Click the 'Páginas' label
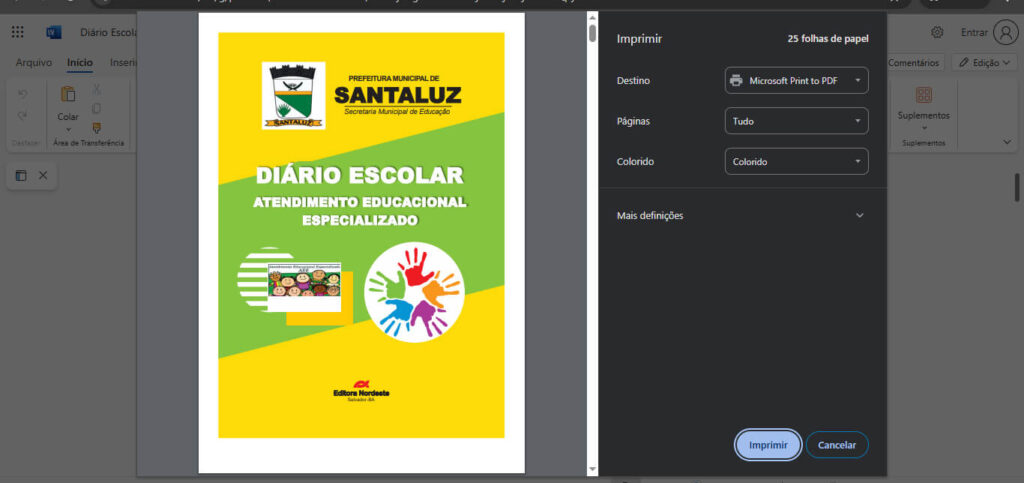This screenshot has height=483, width=1024. 633,121
